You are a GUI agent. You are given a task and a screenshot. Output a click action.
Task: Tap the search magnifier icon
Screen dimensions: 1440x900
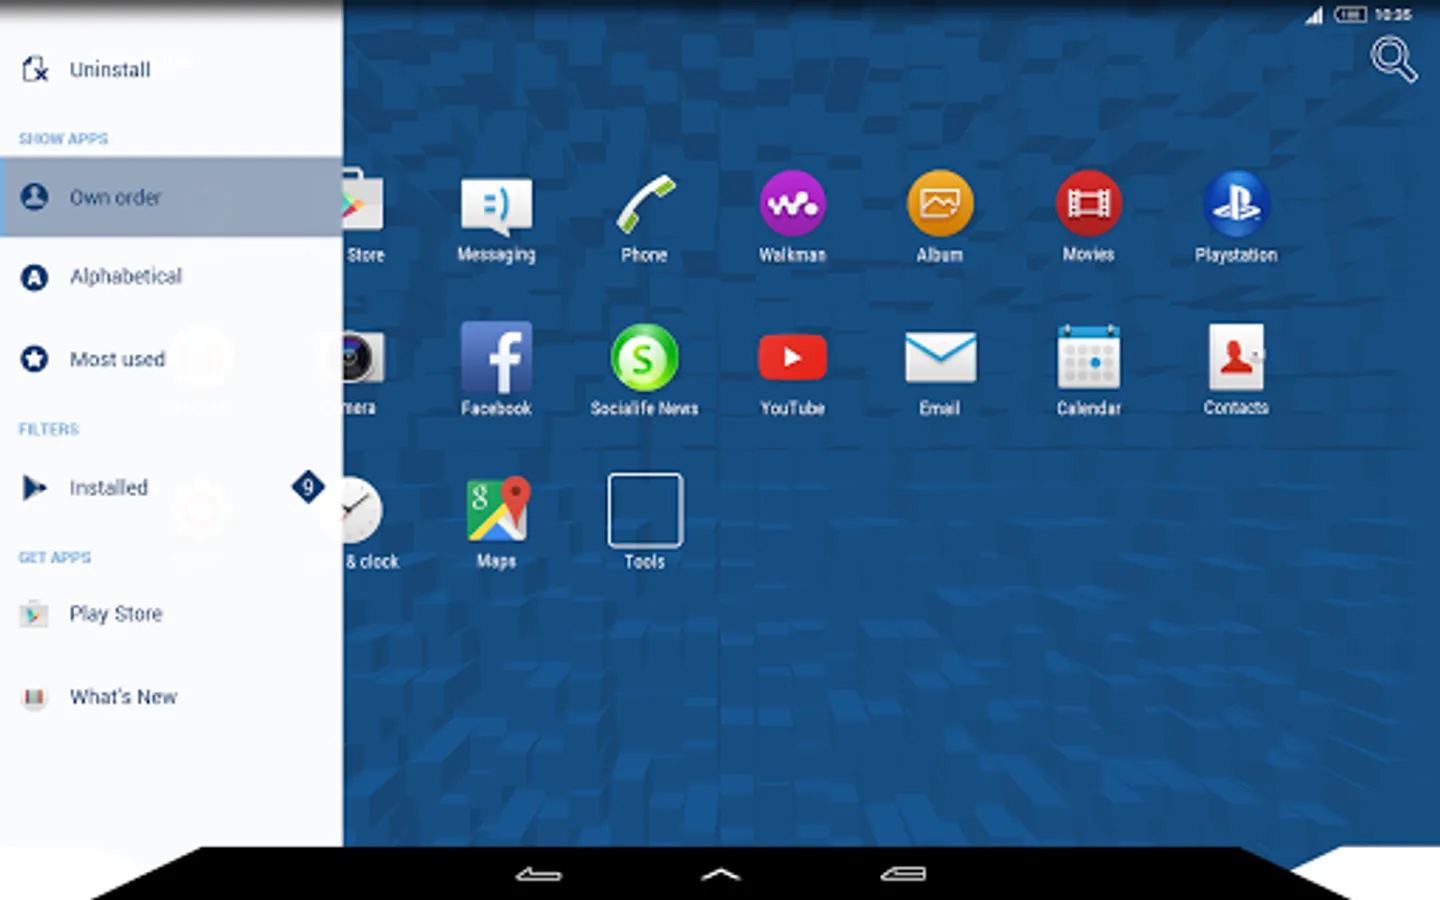pos(1393,59)
